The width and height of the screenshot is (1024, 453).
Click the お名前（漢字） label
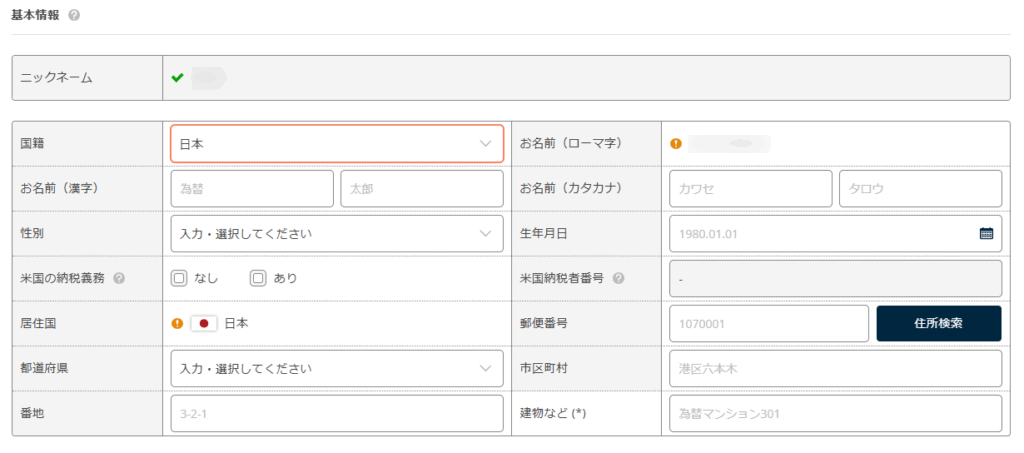pyautogui.click(x=59, y=189)
